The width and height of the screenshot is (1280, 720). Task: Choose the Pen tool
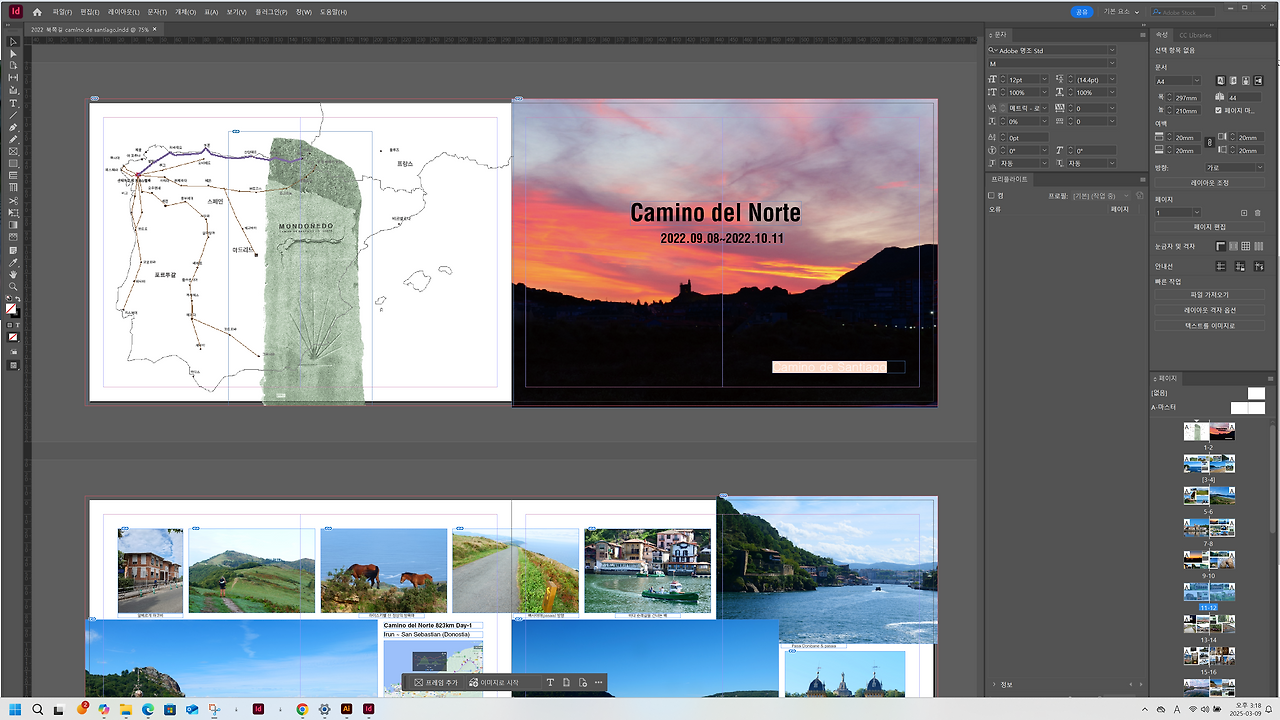pos(13,127)
